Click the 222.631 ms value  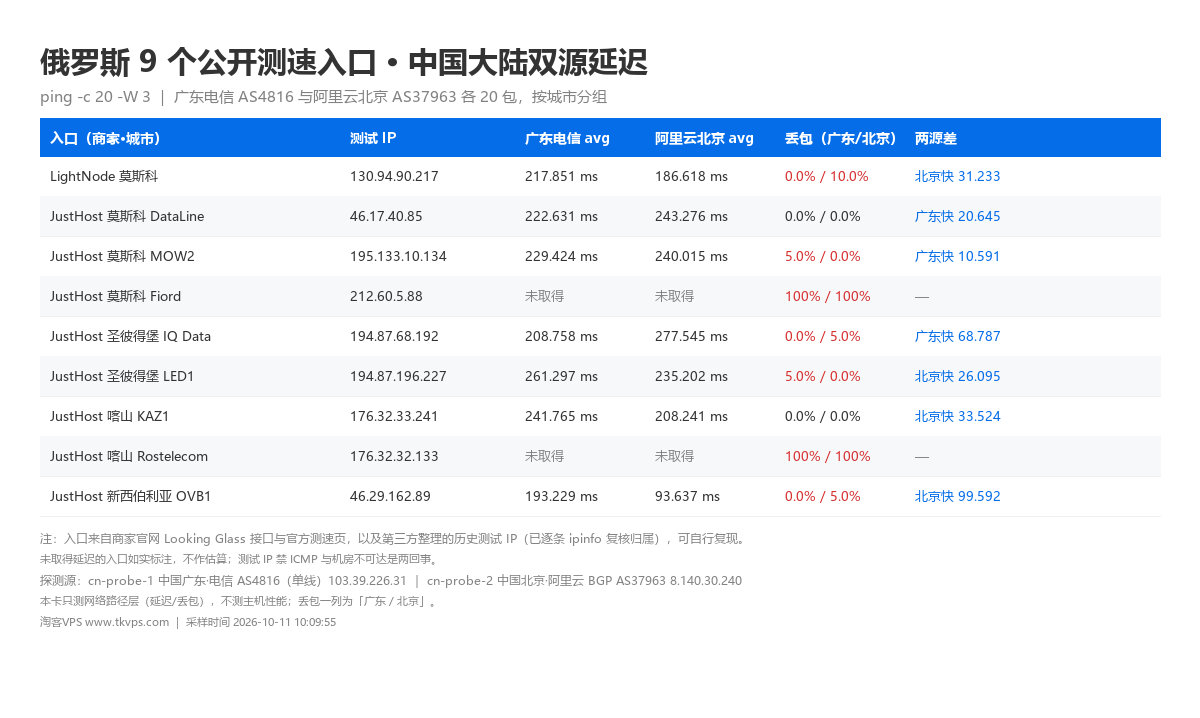(x=561, y=216)
